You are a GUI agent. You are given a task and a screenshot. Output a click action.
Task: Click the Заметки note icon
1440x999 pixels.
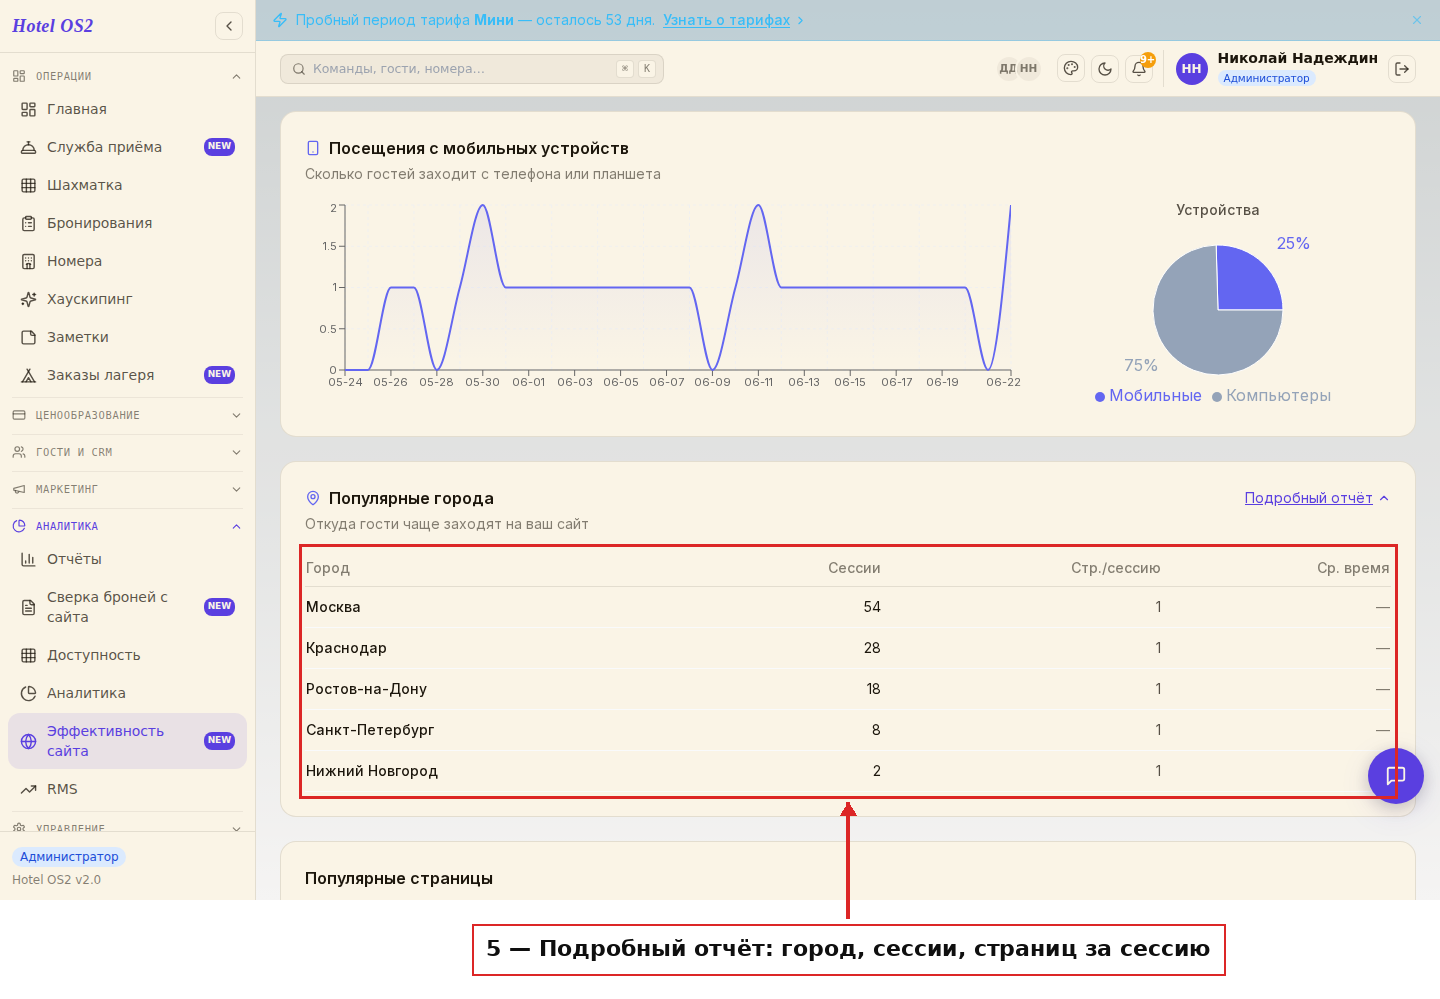point(28,337)
